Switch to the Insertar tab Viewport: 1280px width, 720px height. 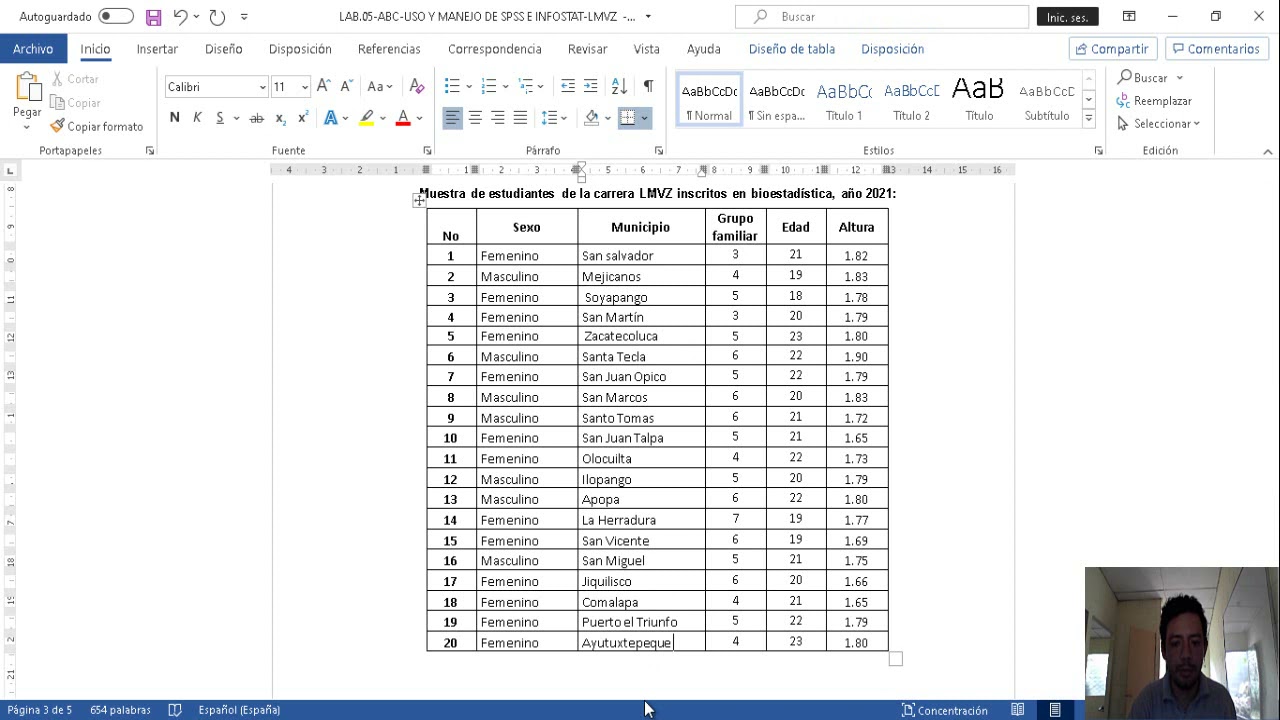point(157,49)
